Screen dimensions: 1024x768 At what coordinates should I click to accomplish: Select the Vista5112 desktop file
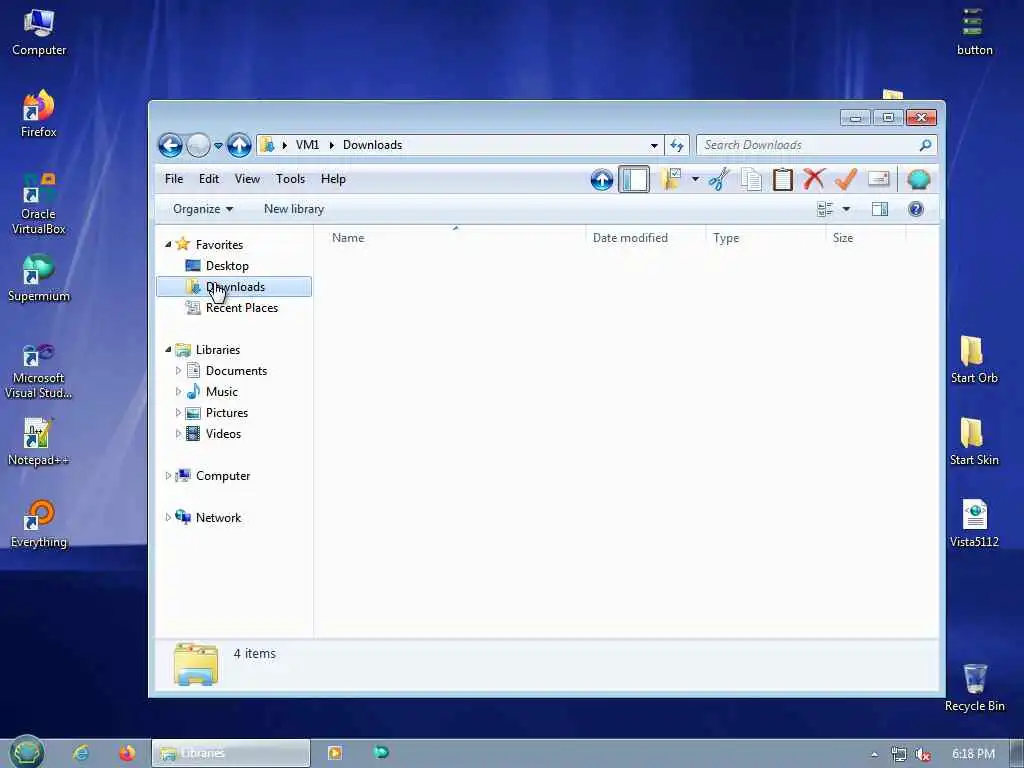[x=974, y=524]
